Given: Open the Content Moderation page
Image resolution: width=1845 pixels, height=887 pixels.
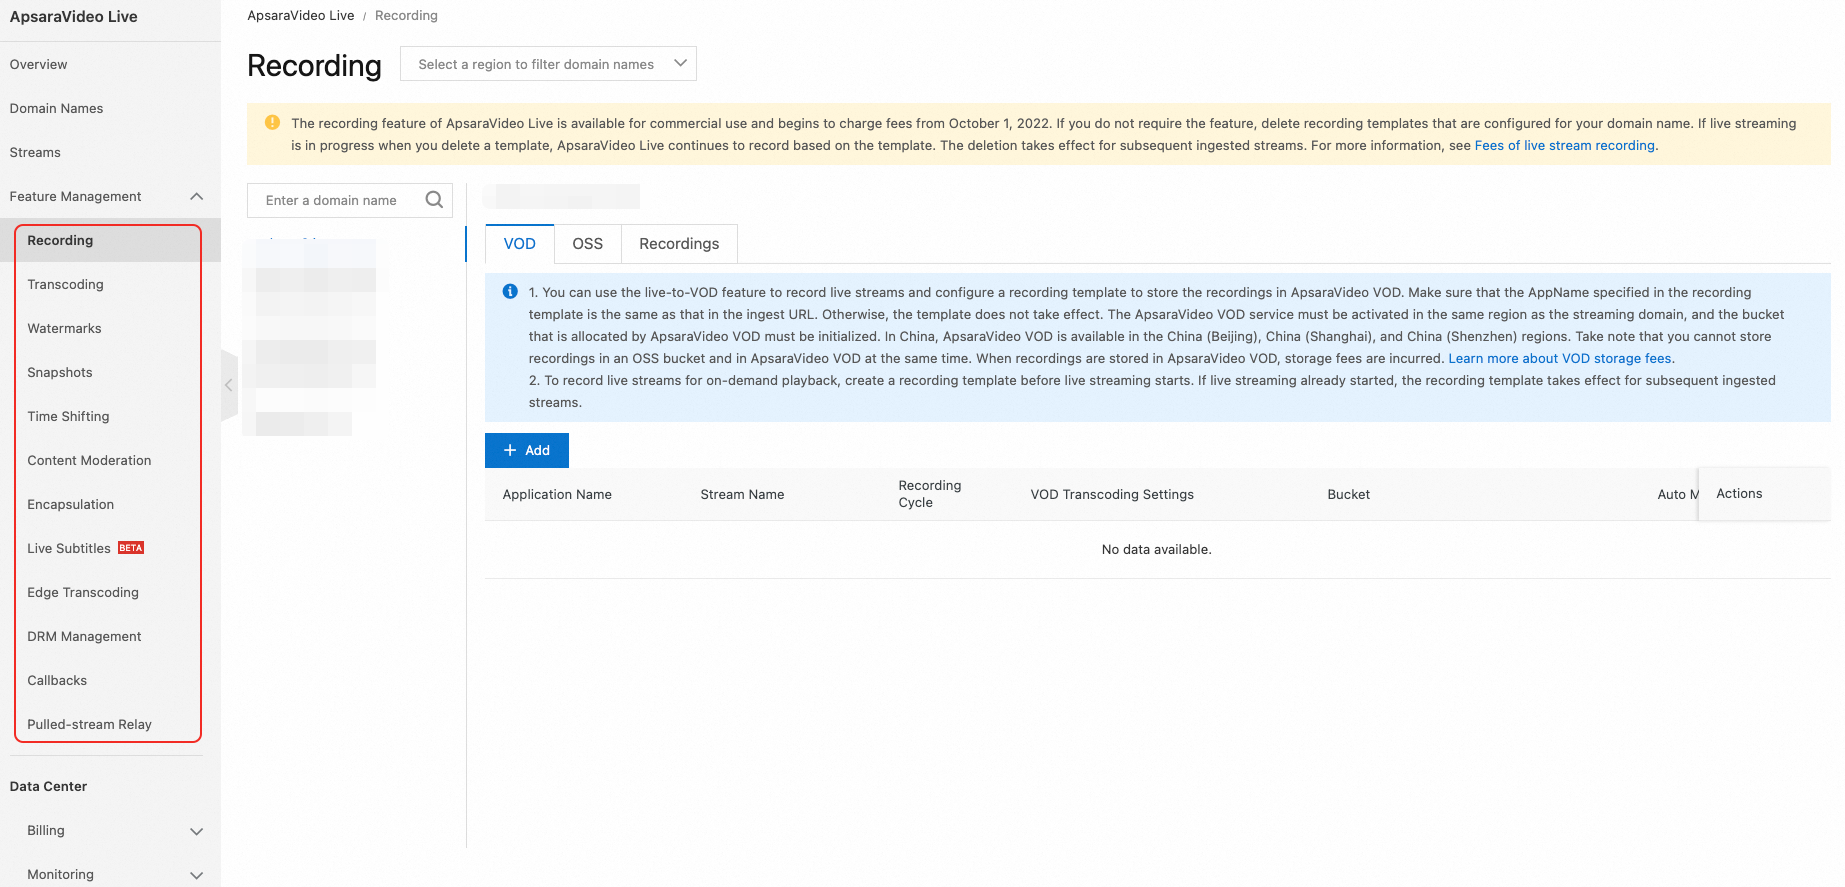Looking at the screenshot, I should pos(90,461).
